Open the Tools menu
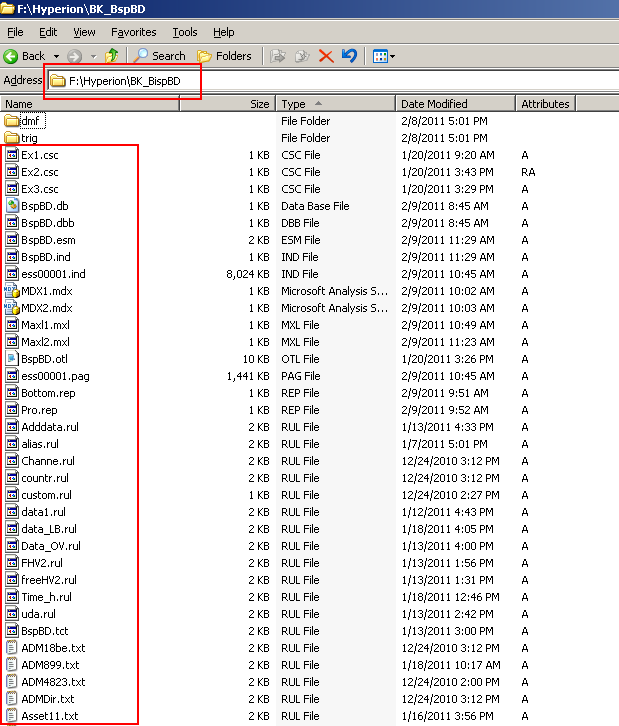Viewport: 619px width, 726px height. 185,32
